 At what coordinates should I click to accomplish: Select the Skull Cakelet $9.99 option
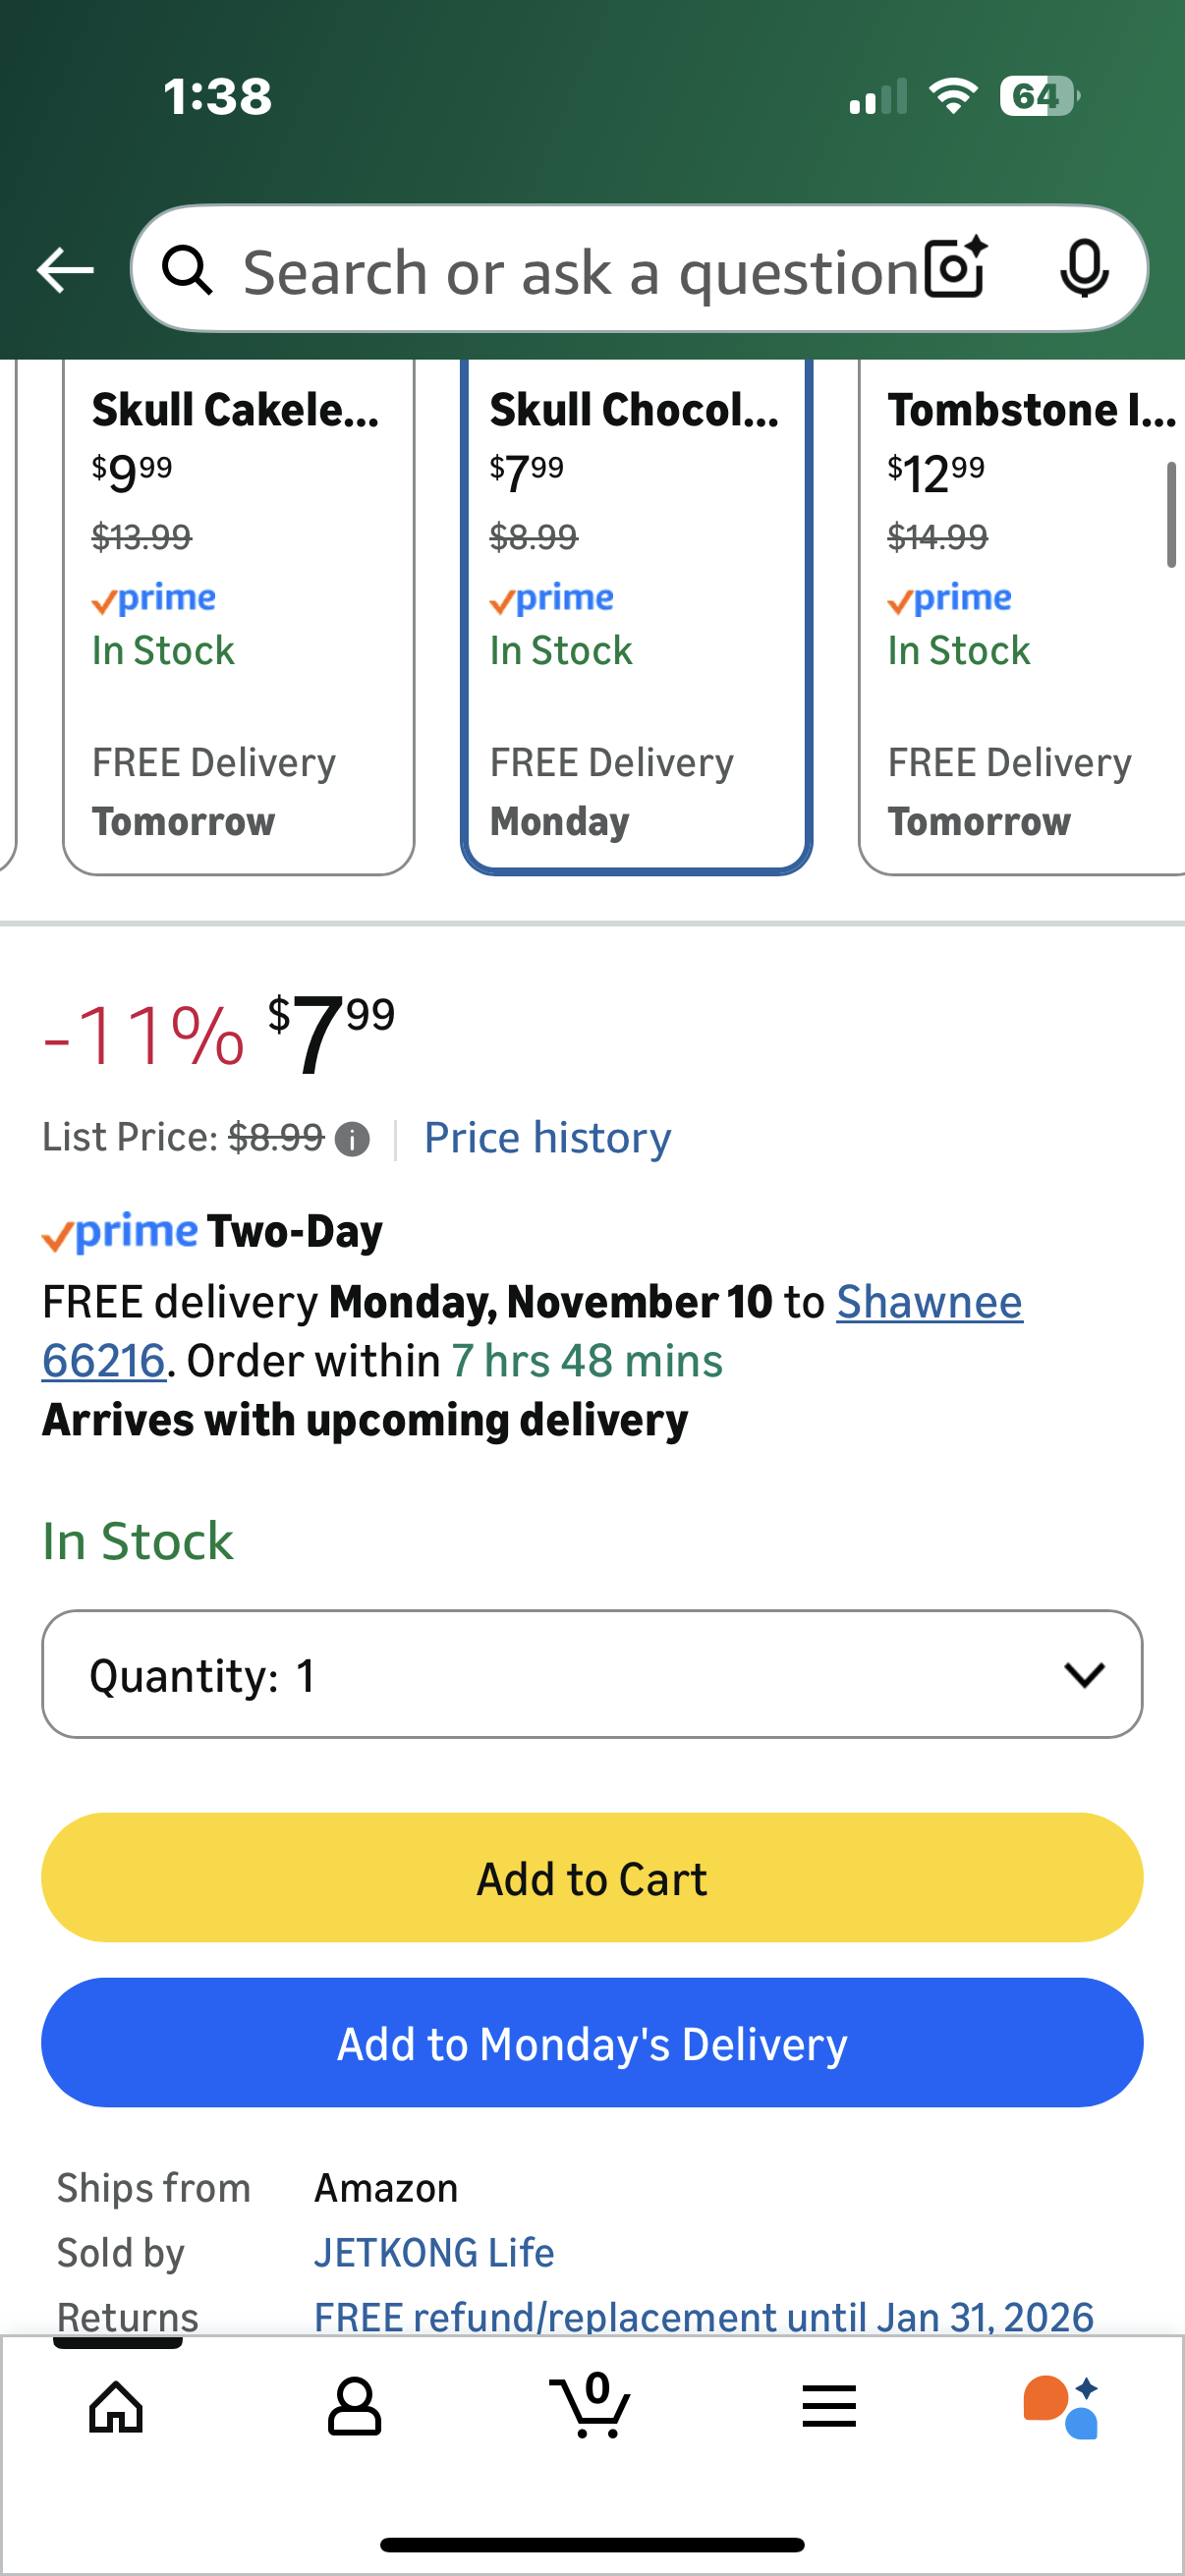238,615
